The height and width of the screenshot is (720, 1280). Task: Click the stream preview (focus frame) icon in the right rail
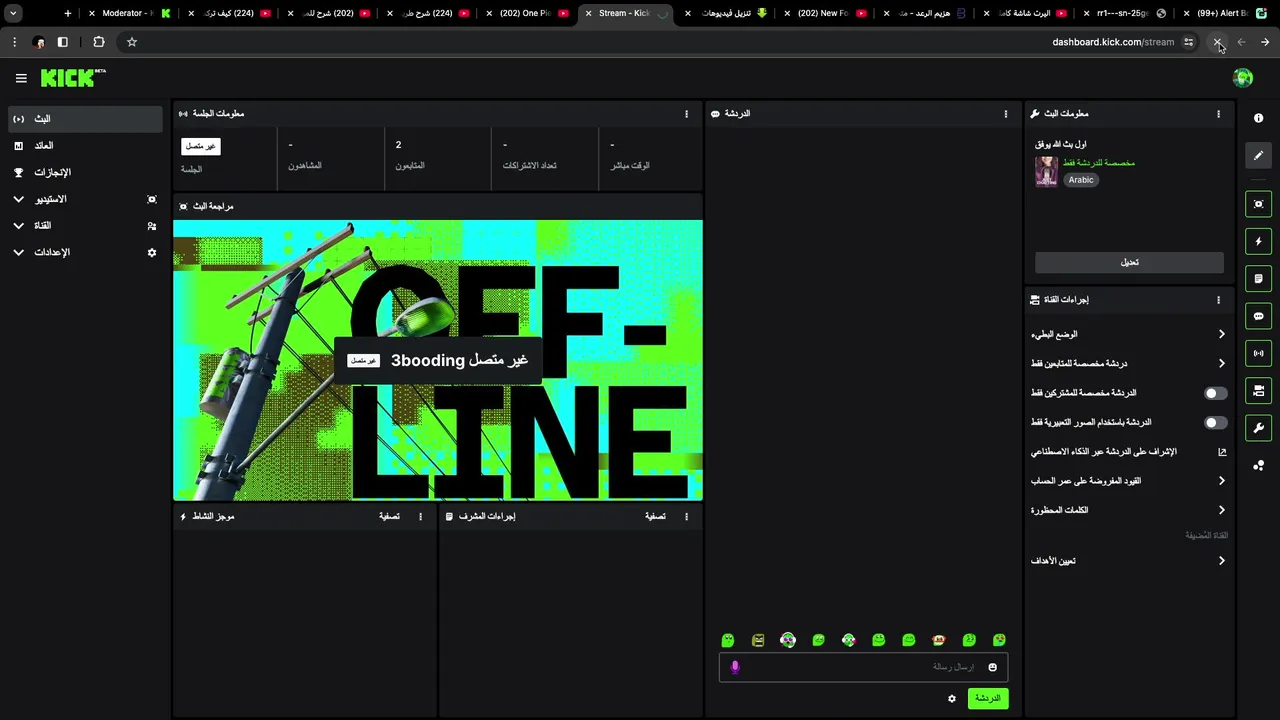coord(1258,204)
